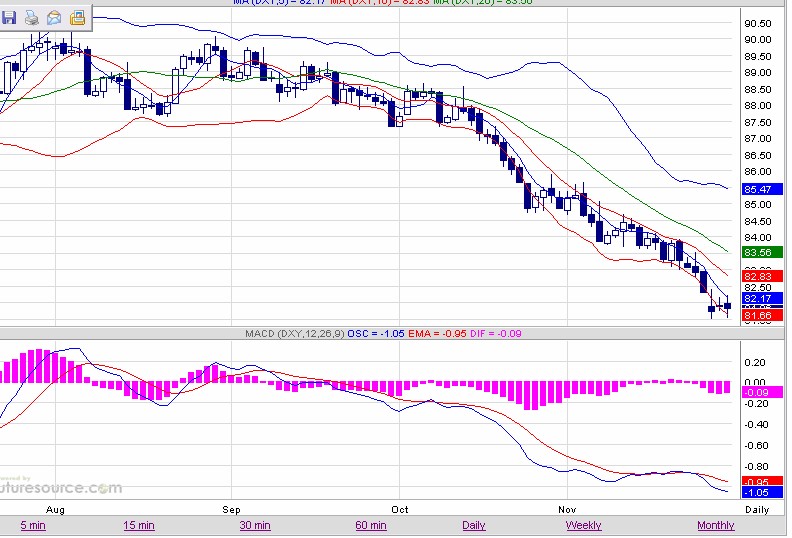Select the 30 min timeframe link

[x=255, y=525]
